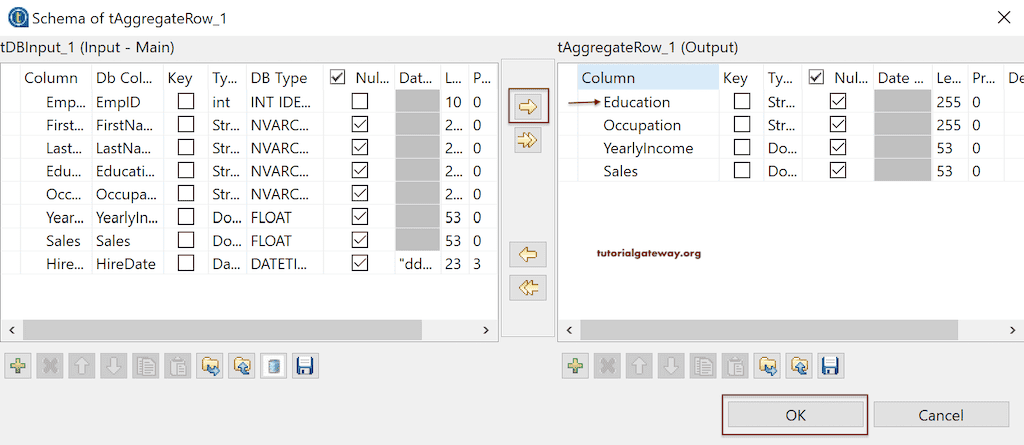
Task: Tick the Key checkbox in the HireDate row
Action: click(x=186, y=263)
